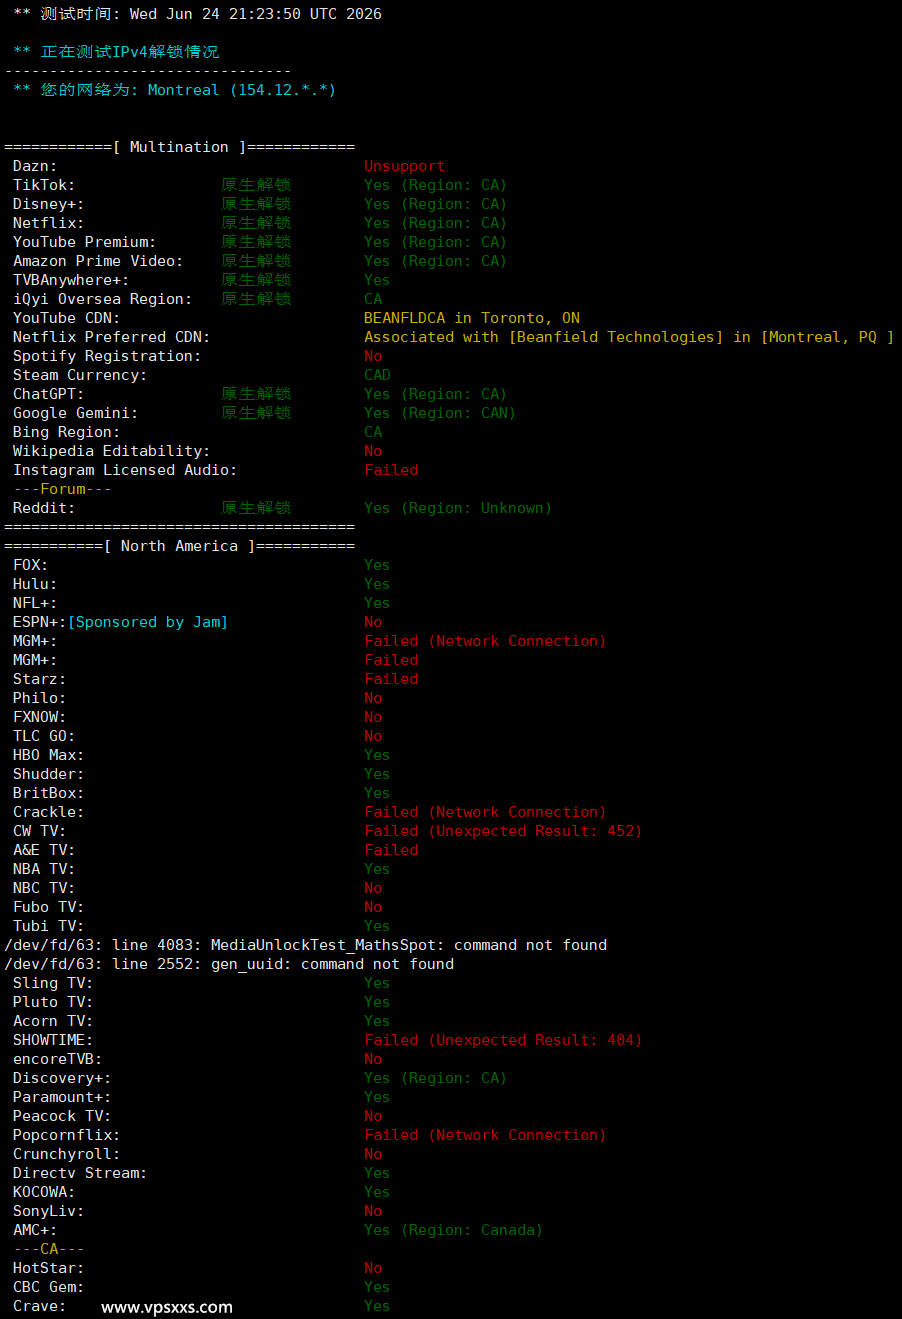
Task: Click the "Dazn:" label
Action: click(x=35, y=166)
